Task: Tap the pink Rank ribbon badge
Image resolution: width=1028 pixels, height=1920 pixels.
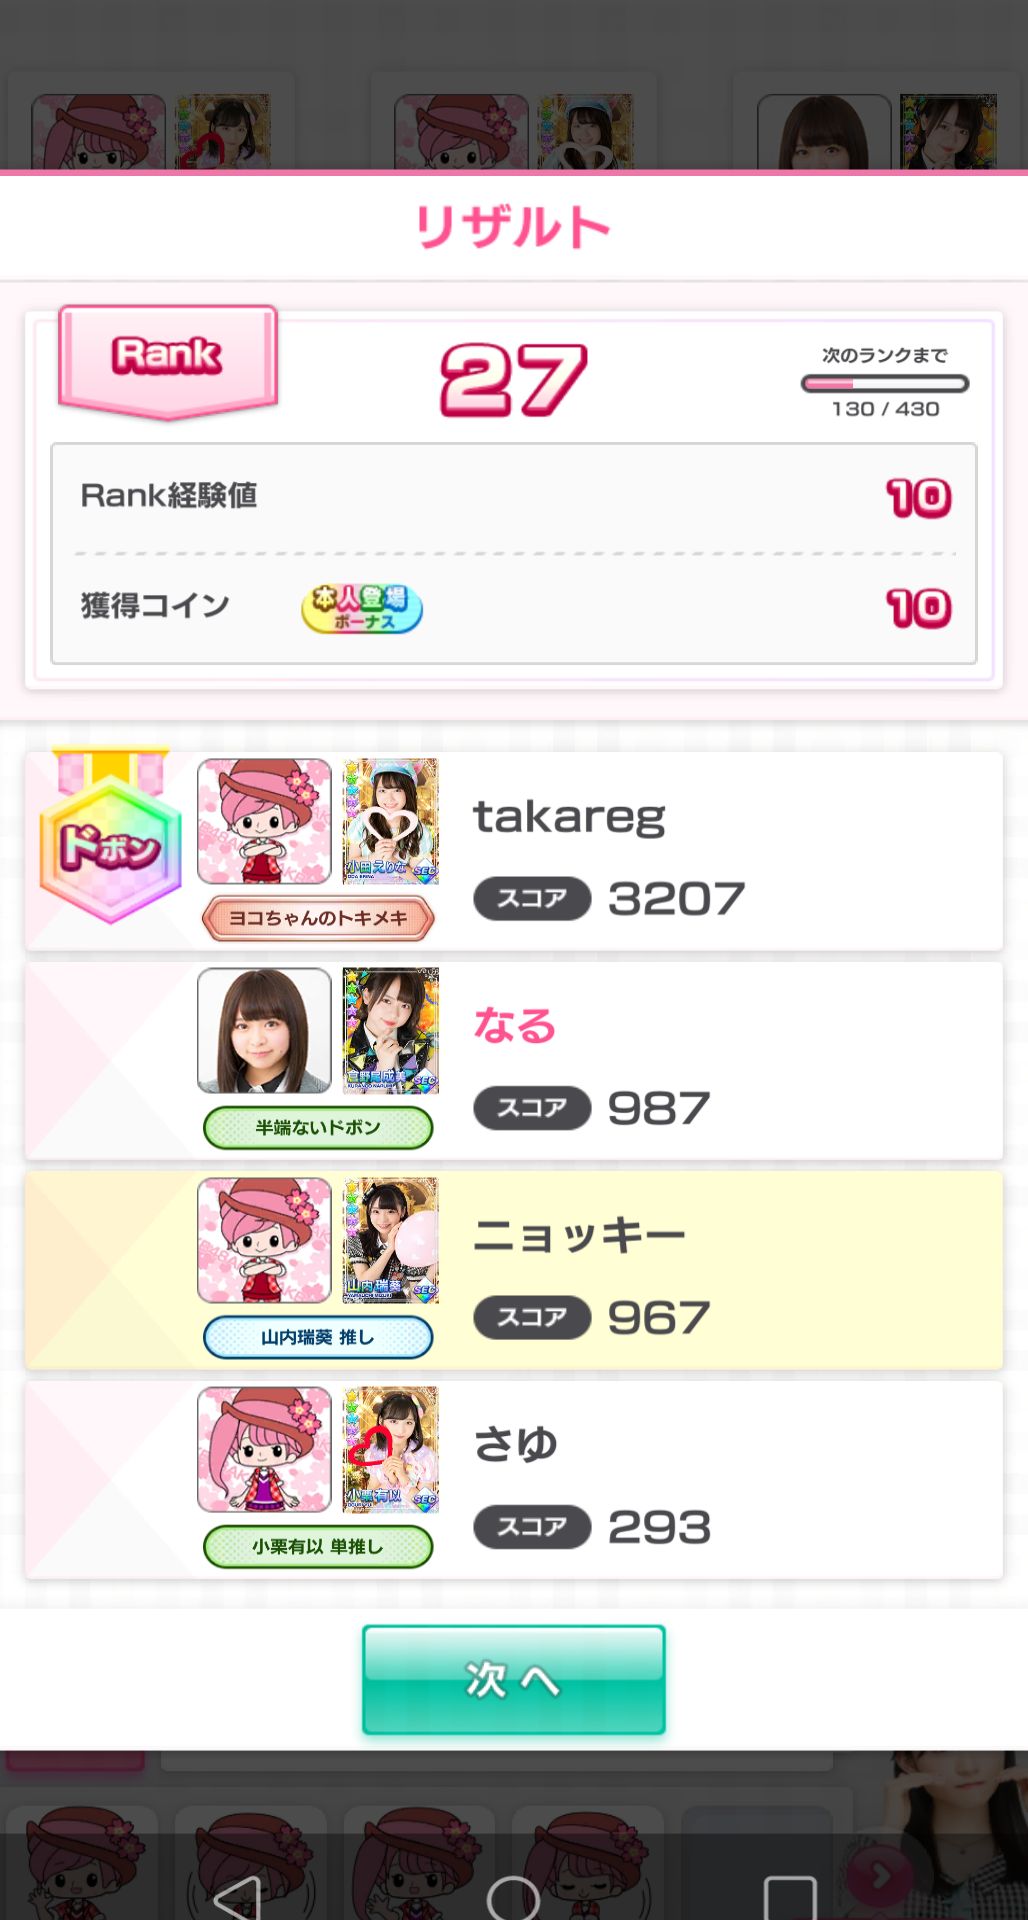Action: tap(168, 362)
